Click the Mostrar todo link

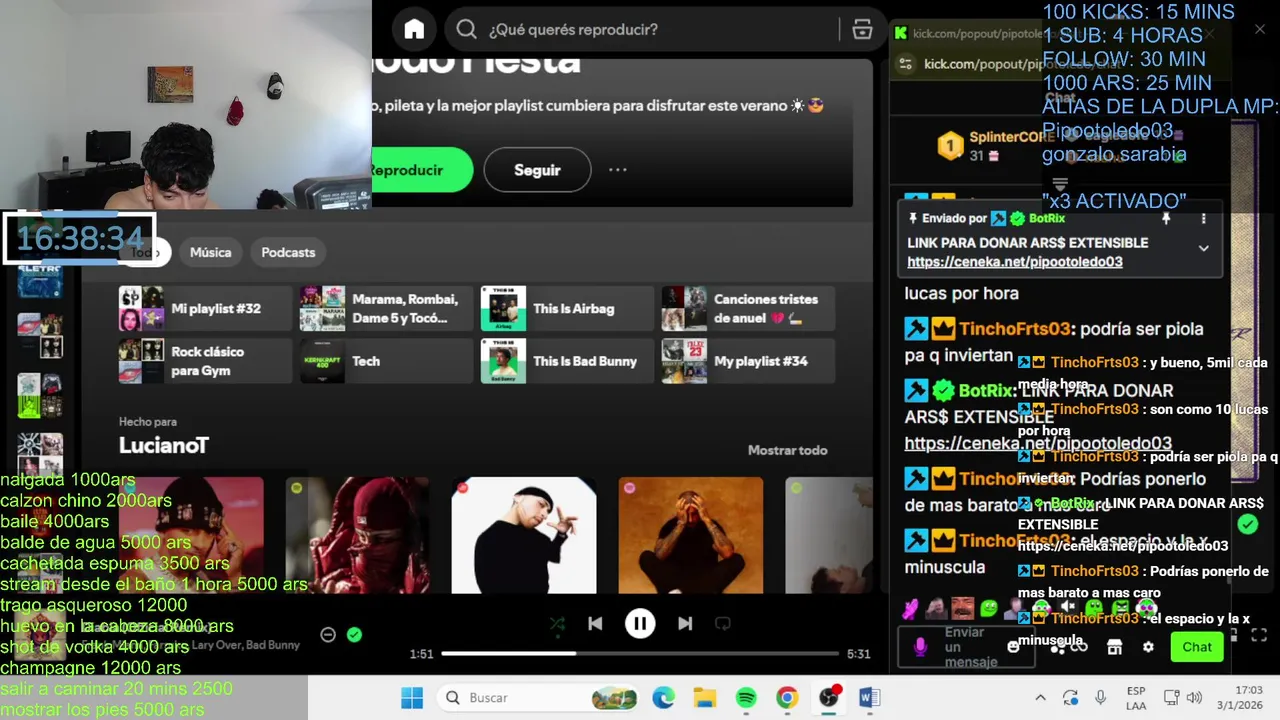point(787,450)
